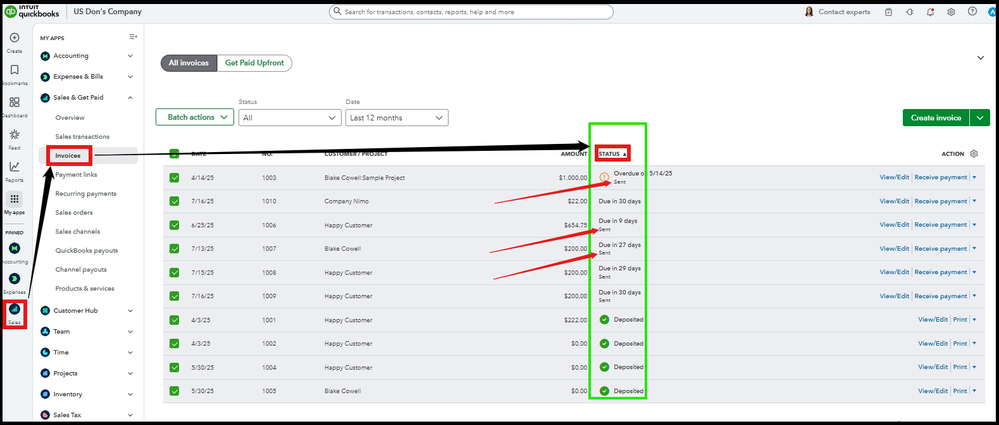Collapse the My Apps menu panel icon
Screen dimensions: 999x425
pyautogui.click(x=133, y=37)
